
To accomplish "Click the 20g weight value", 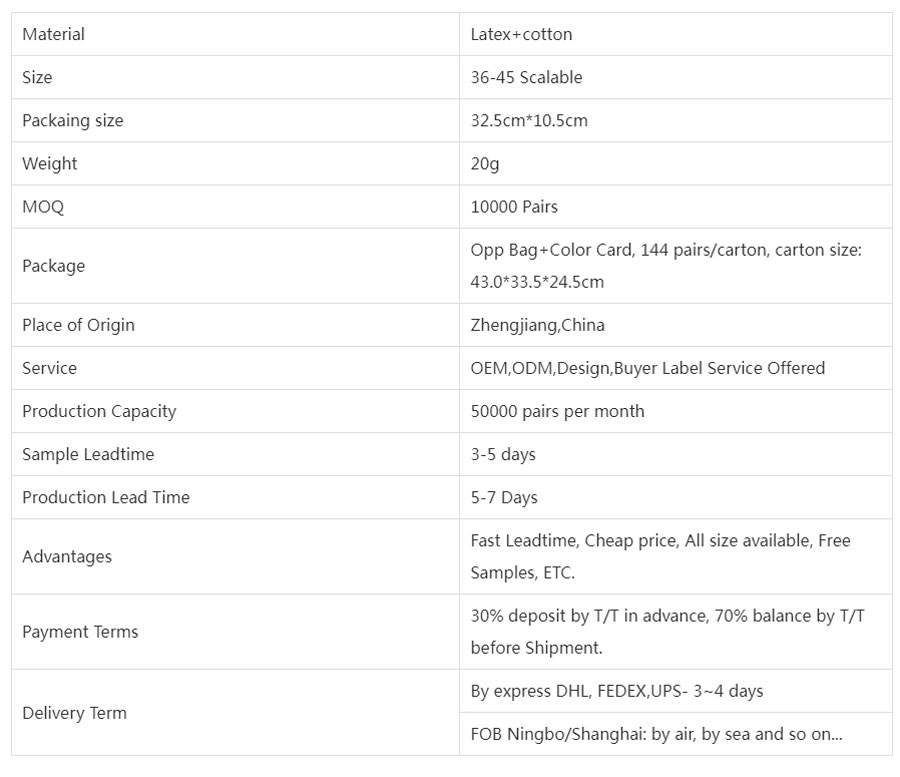I will tap(485, 164).
